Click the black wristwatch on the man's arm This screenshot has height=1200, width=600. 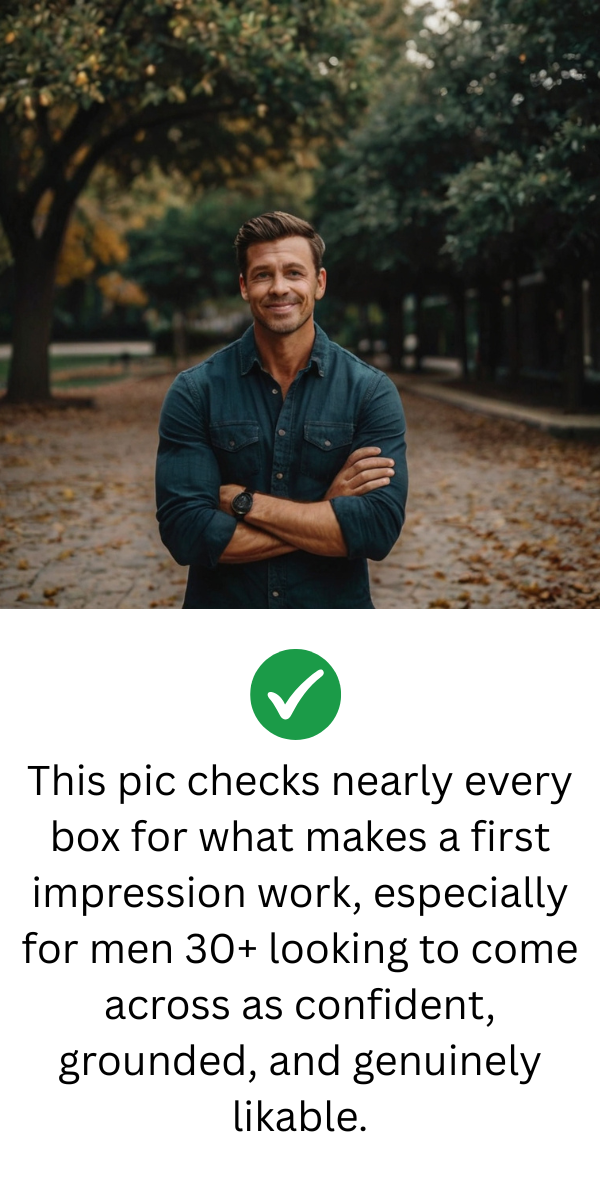[x=242, y=502]
